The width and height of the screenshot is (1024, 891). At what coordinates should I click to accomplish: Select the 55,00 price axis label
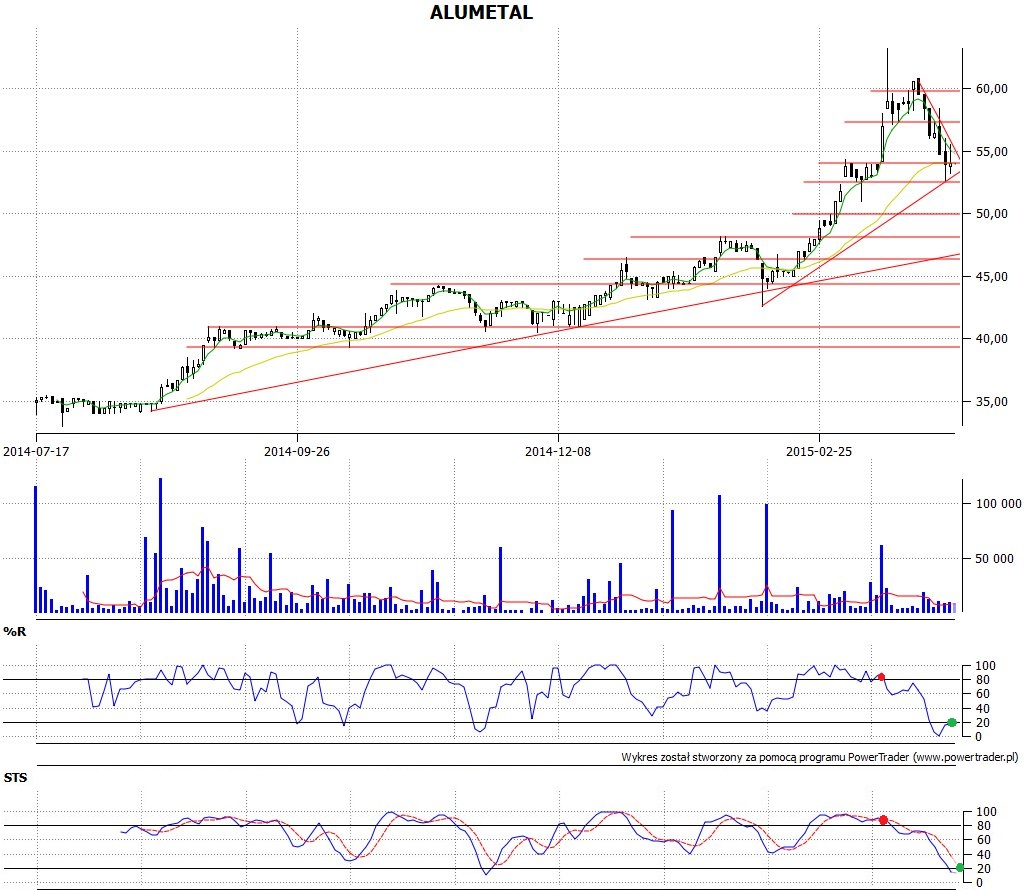pos(992,152)
